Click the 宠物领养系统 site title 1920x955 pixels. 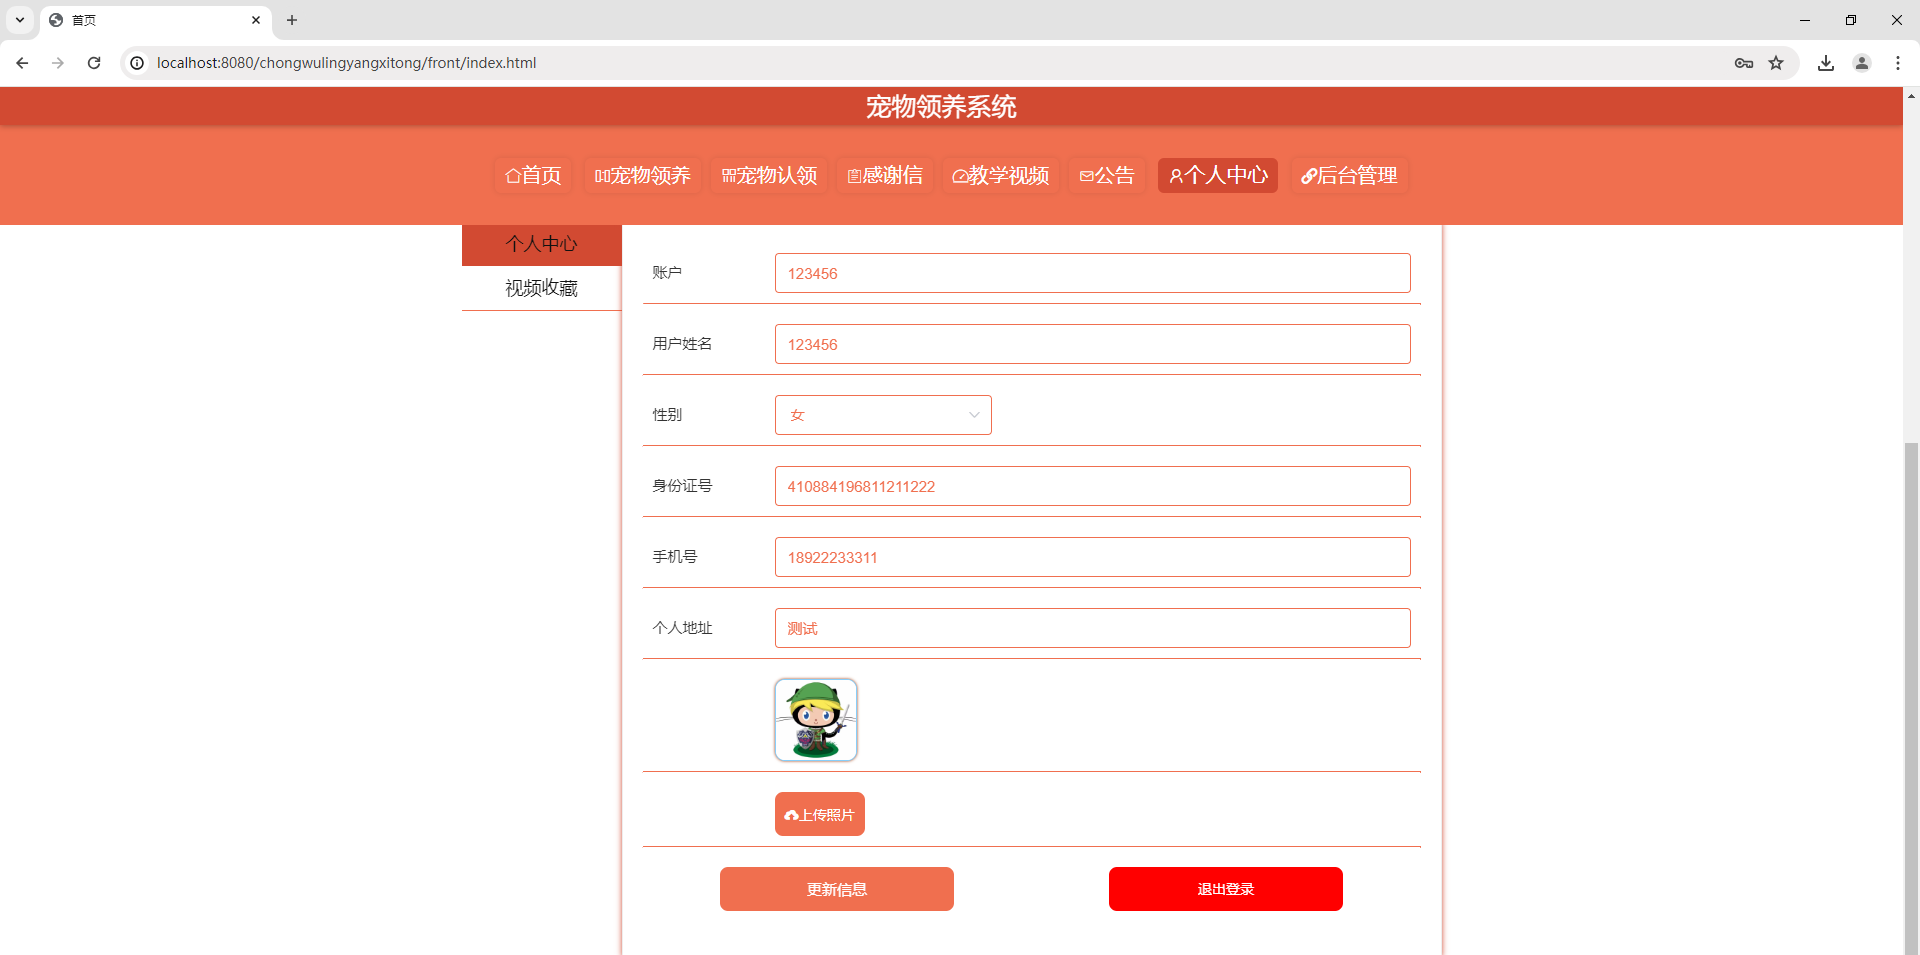[941, 107]
